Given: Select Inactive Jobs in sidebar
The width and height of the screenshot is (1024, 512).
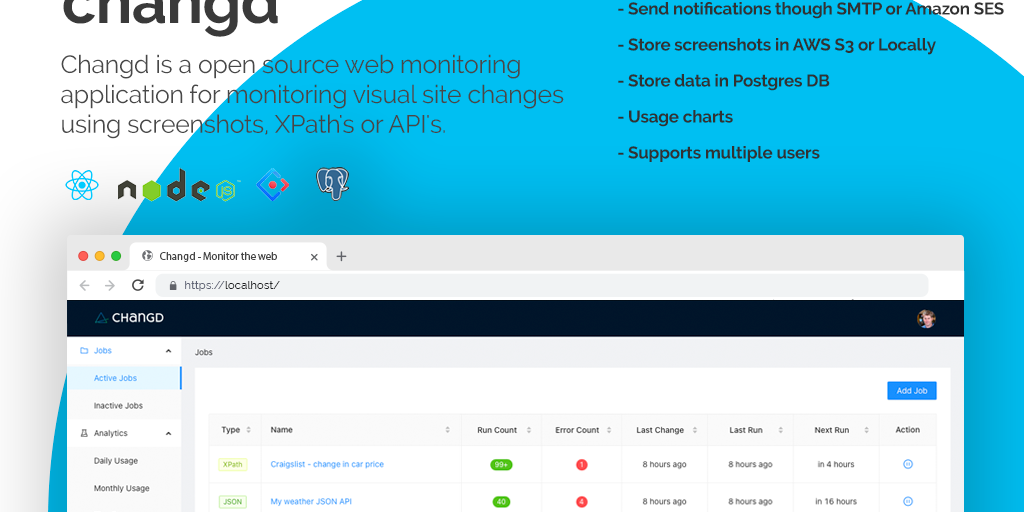Looking at the screenshot, I should click(124, 406).
